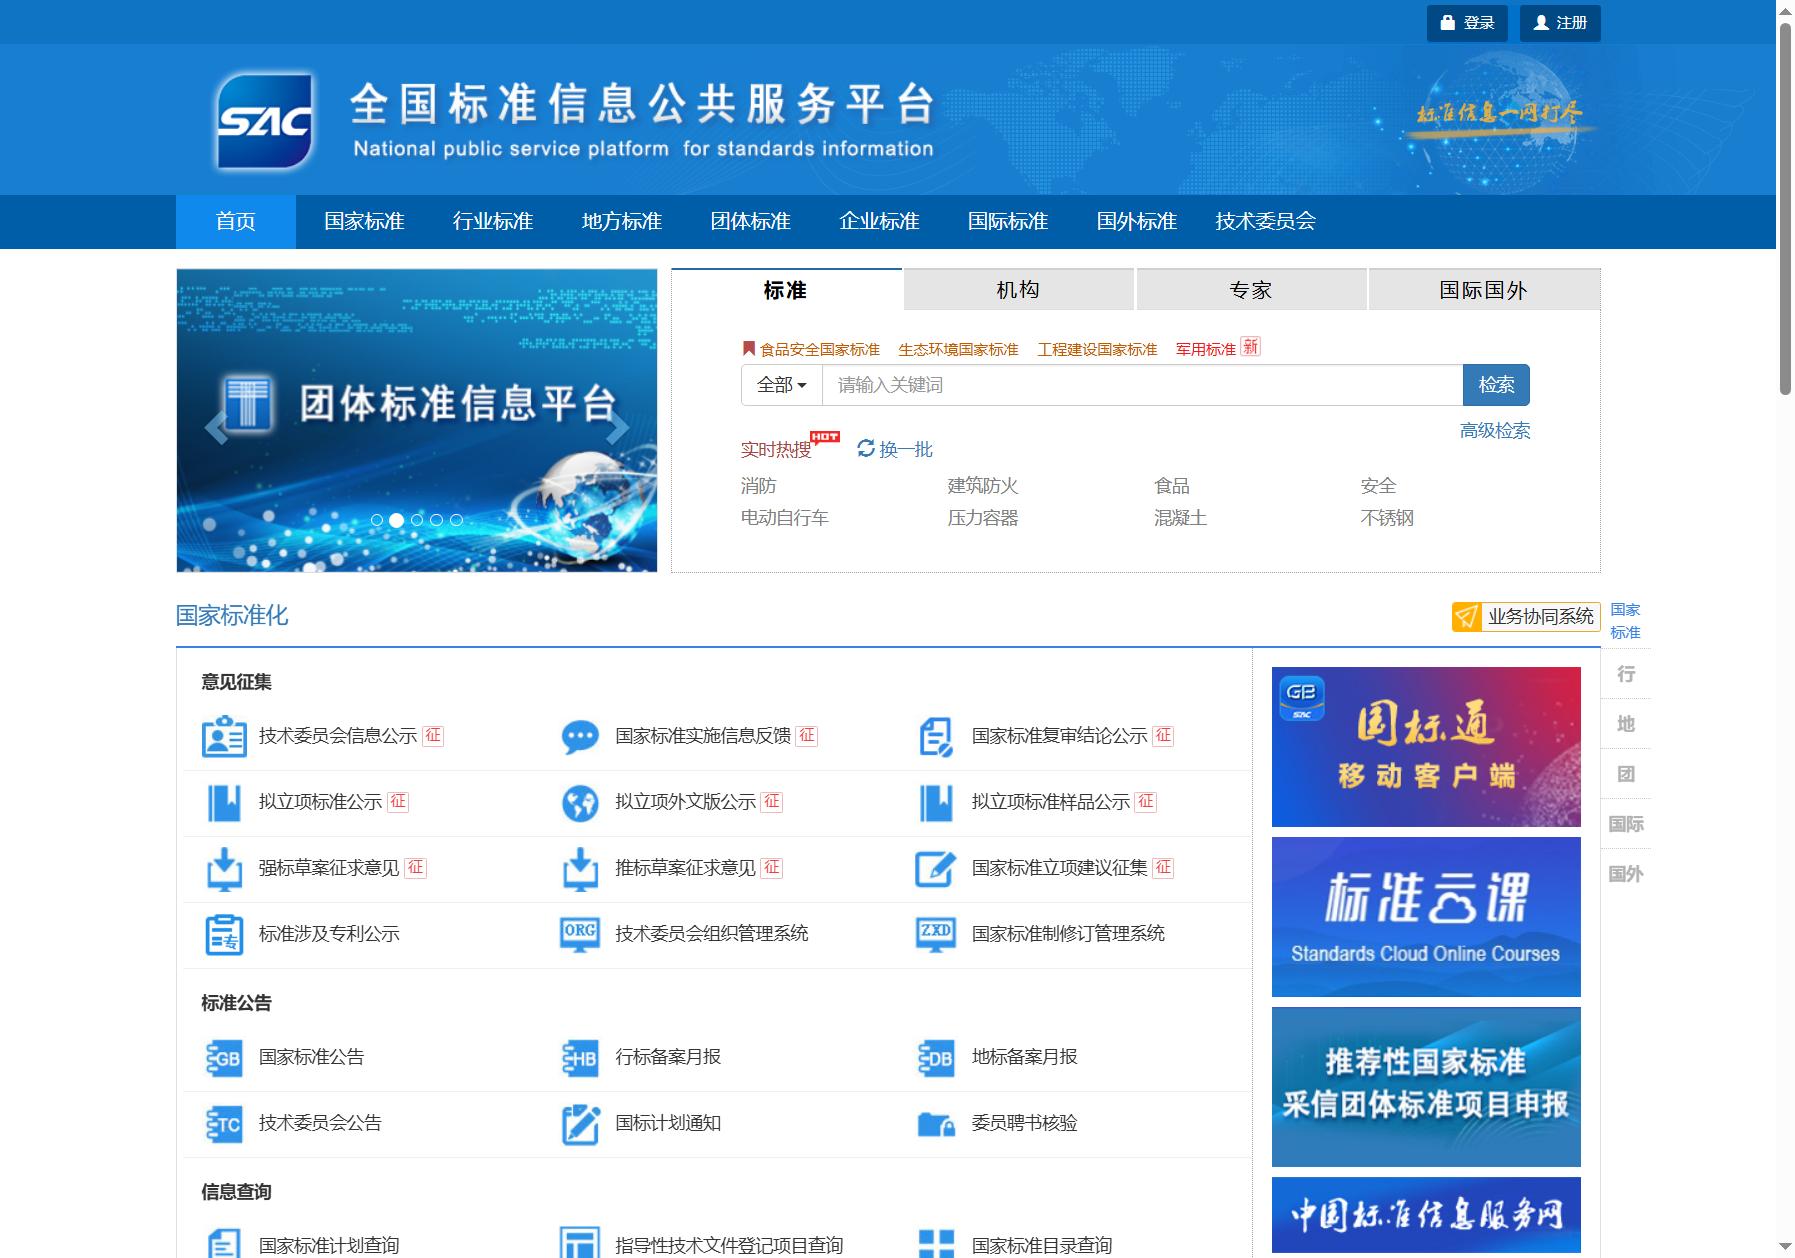Image resolution: width=1795 pixels, height=1258 pixels.
Task: Click the download icon beside 推标草案征求意见
Action: click(x=580, y=869)
